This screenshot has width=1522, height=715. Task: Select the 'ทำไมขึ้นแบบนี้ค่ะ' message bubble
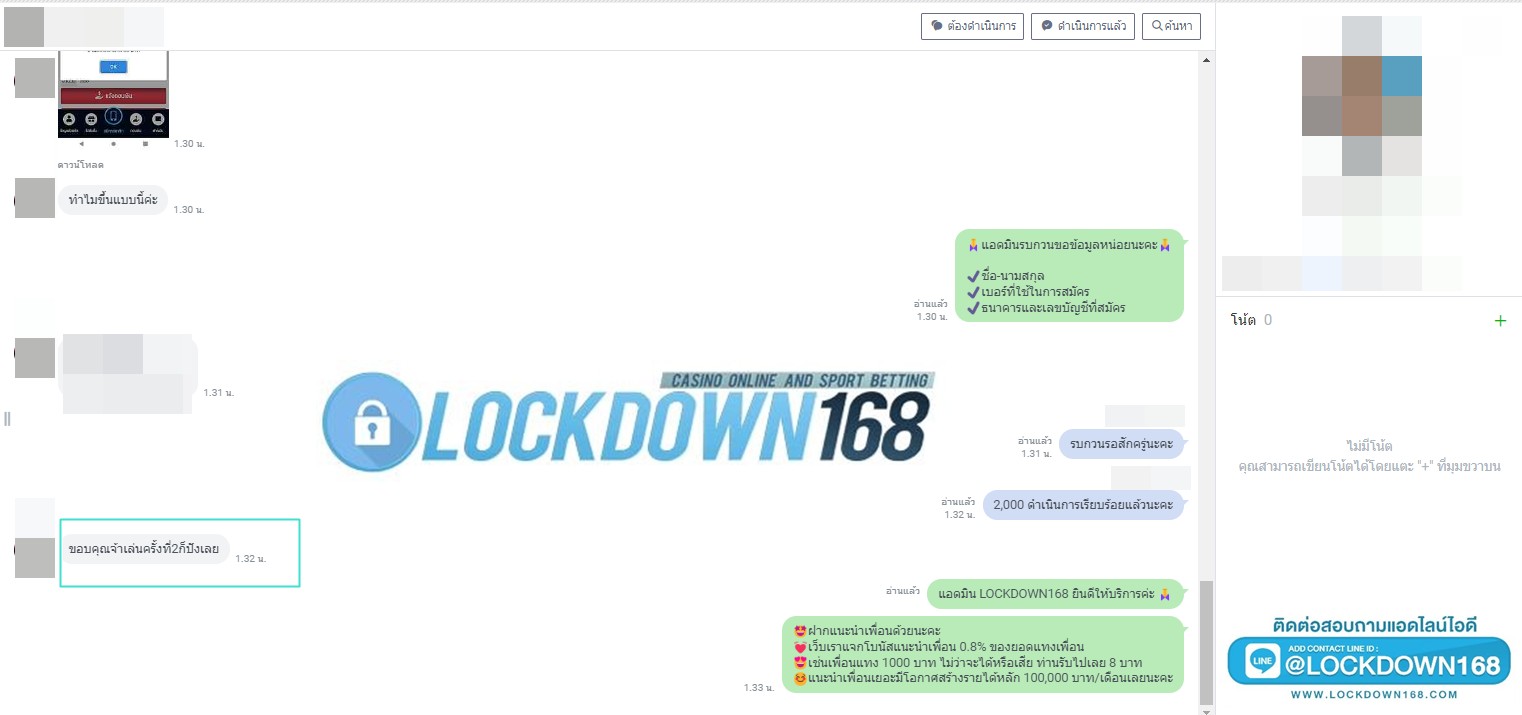pos(112,199)
